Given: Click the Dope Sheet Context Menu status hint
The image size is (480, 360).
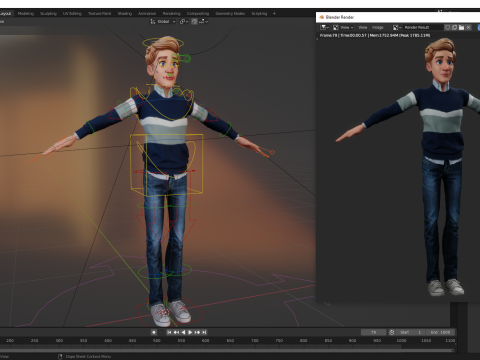Looking at the screenshot, I should click(x=88, y=357).
